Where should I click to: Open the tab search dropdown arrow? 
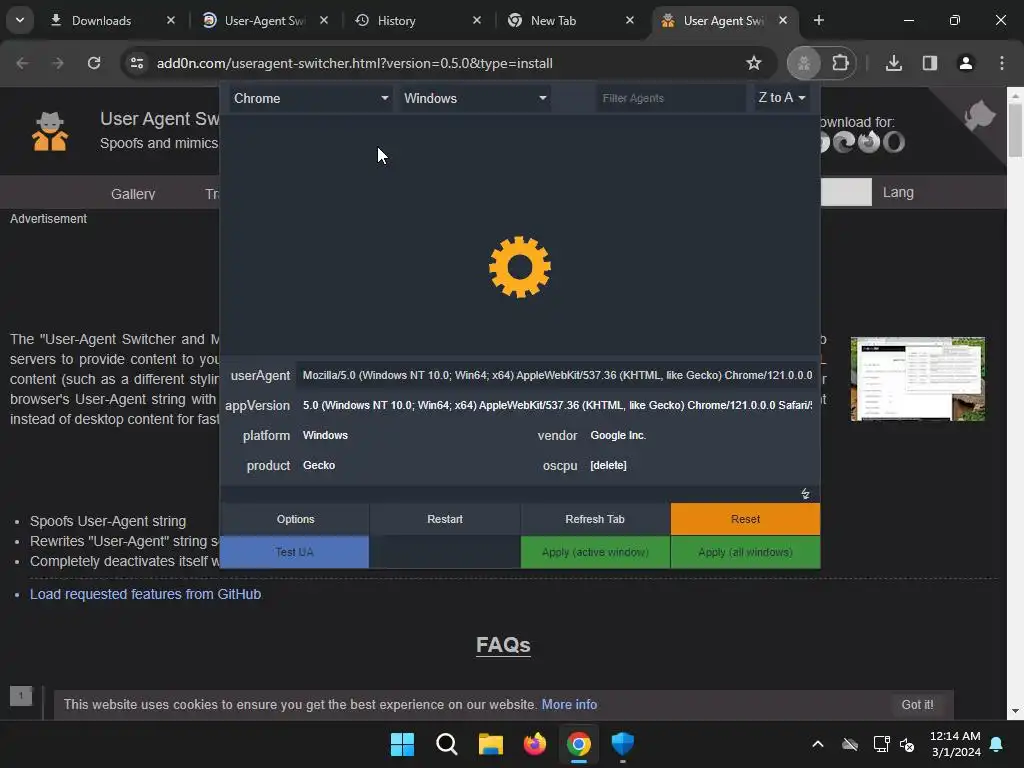pos(20,20)
